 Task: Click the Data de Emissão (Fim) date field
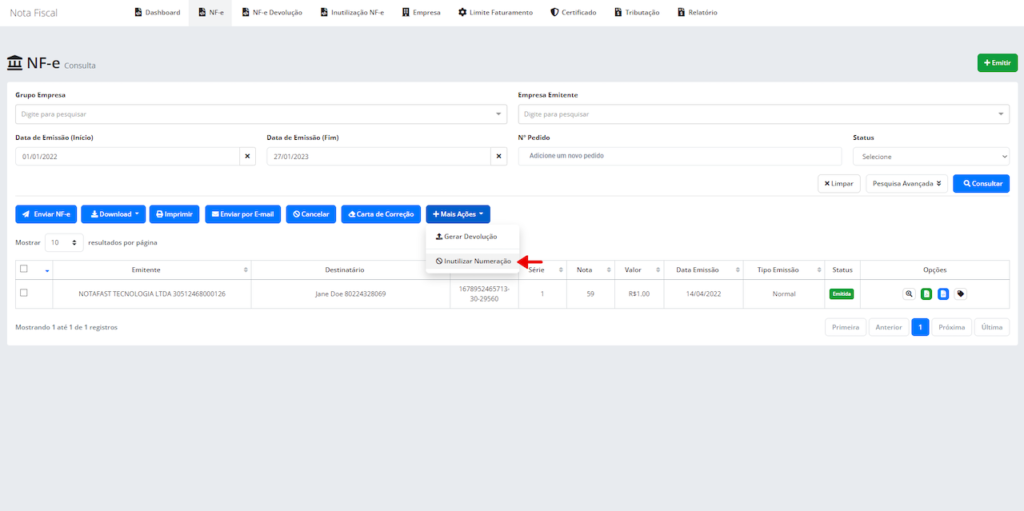pyautogui.click(x=379, y=156)
